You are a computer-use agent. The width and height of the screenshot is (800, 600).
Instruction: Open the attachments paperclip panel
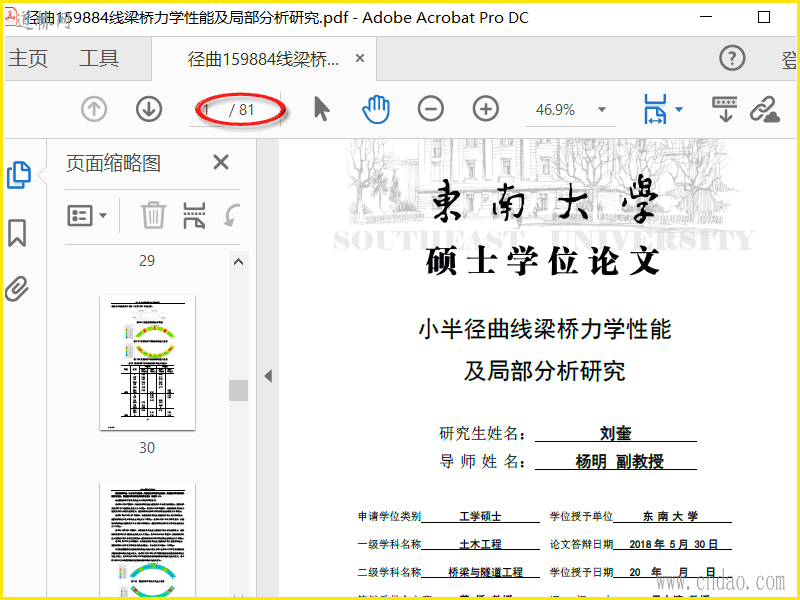[17, 289]
